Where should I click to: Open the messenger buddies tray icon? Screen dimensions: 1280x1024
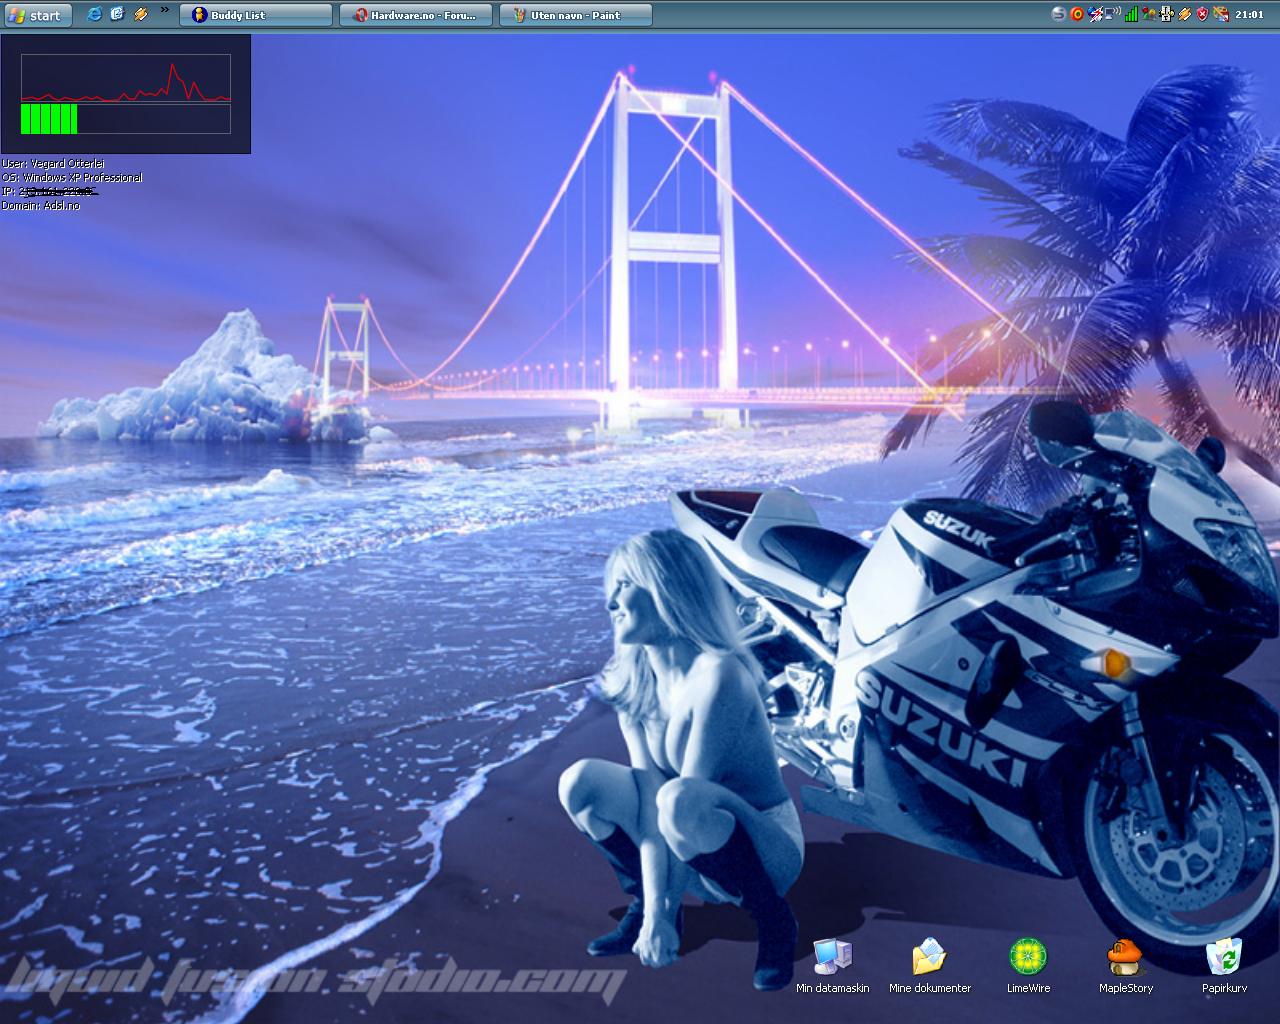pos(1149,14)
